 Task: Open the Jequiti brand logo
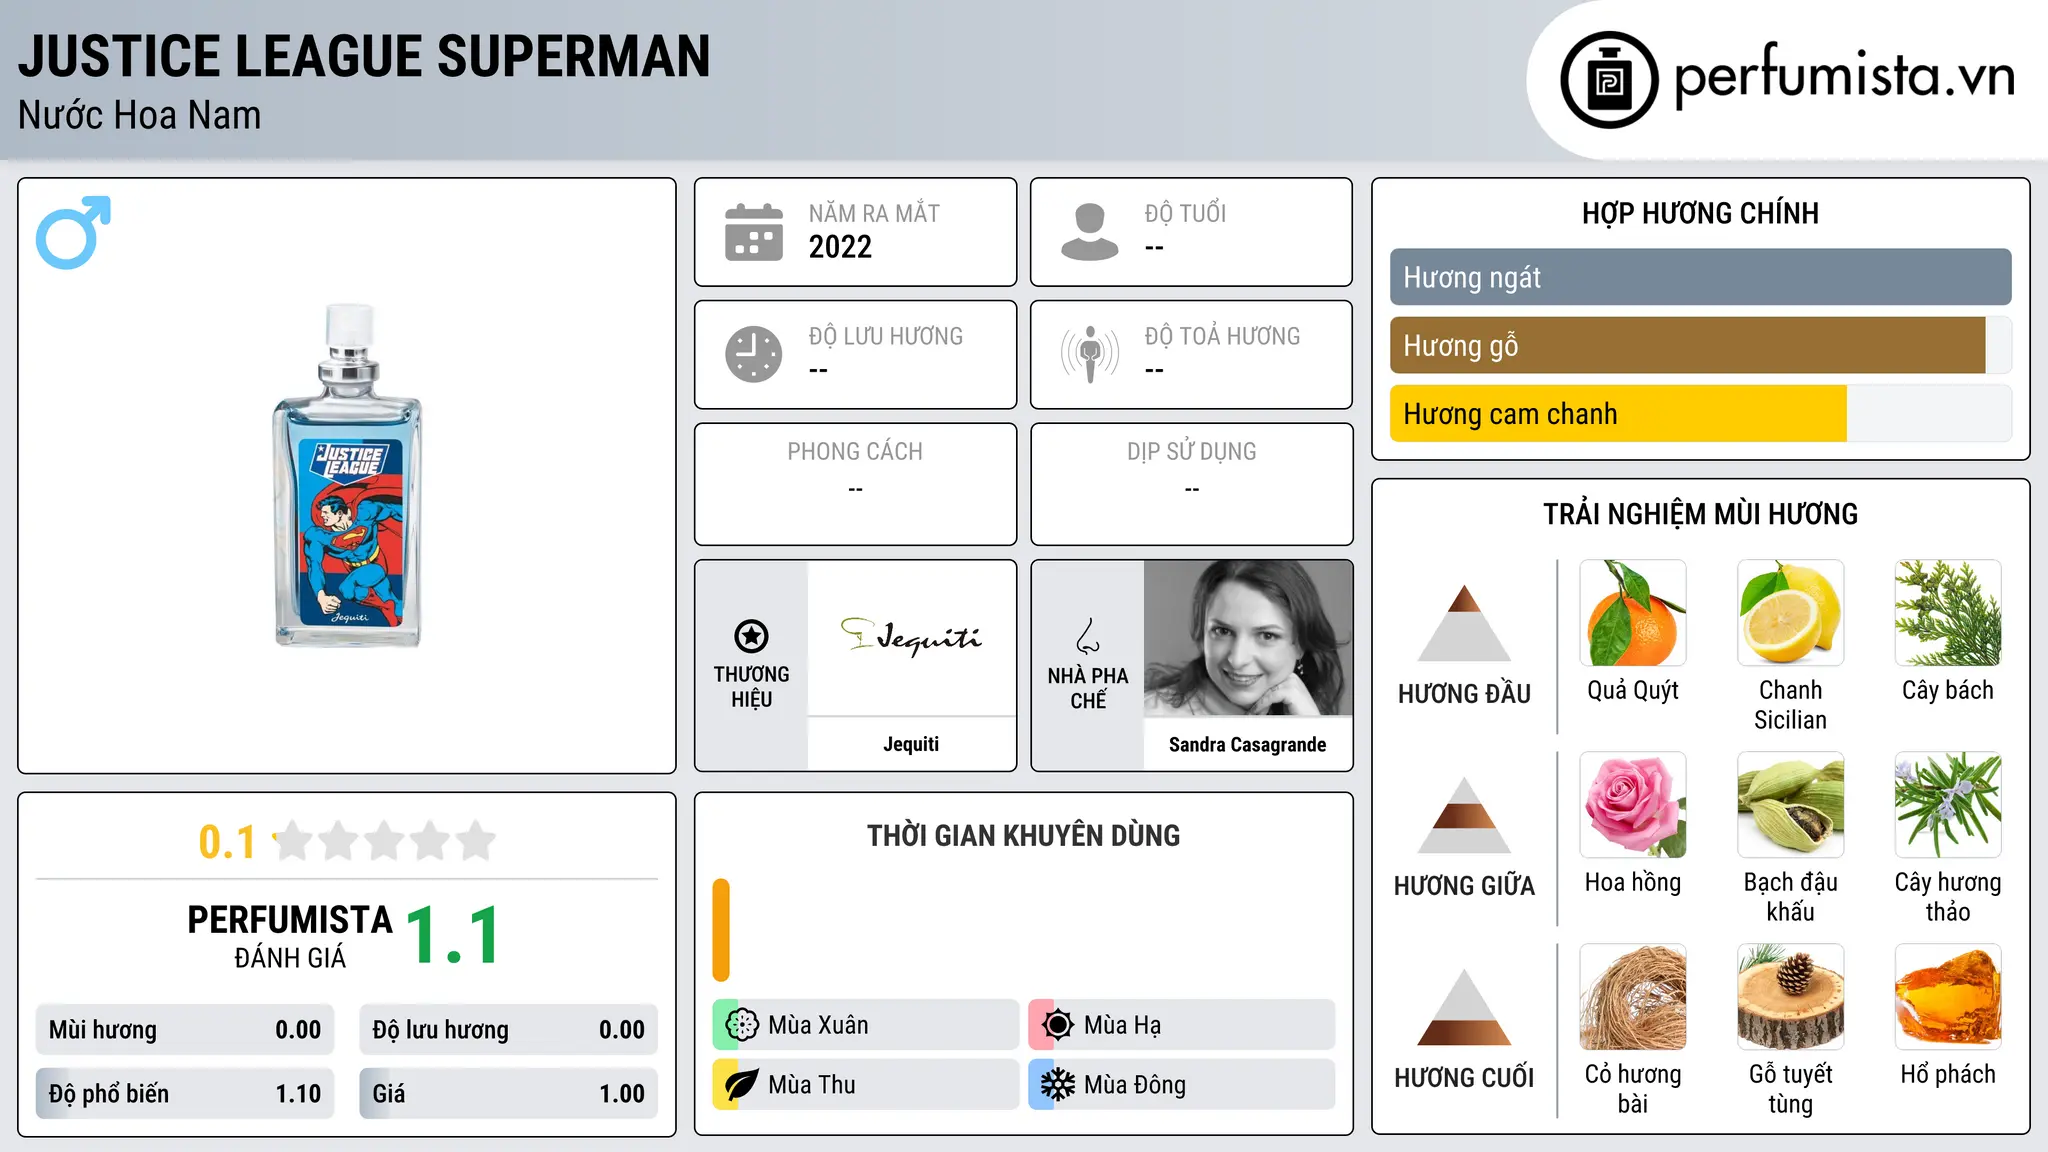[x=911, y=638]
